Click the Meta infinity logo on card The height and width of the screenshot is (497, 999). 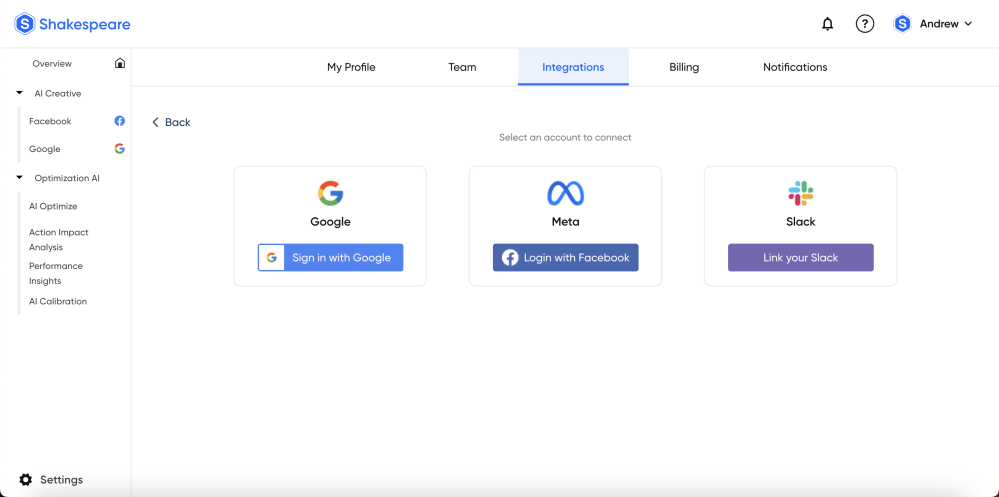pyautogui.click(x=565, y=194)
